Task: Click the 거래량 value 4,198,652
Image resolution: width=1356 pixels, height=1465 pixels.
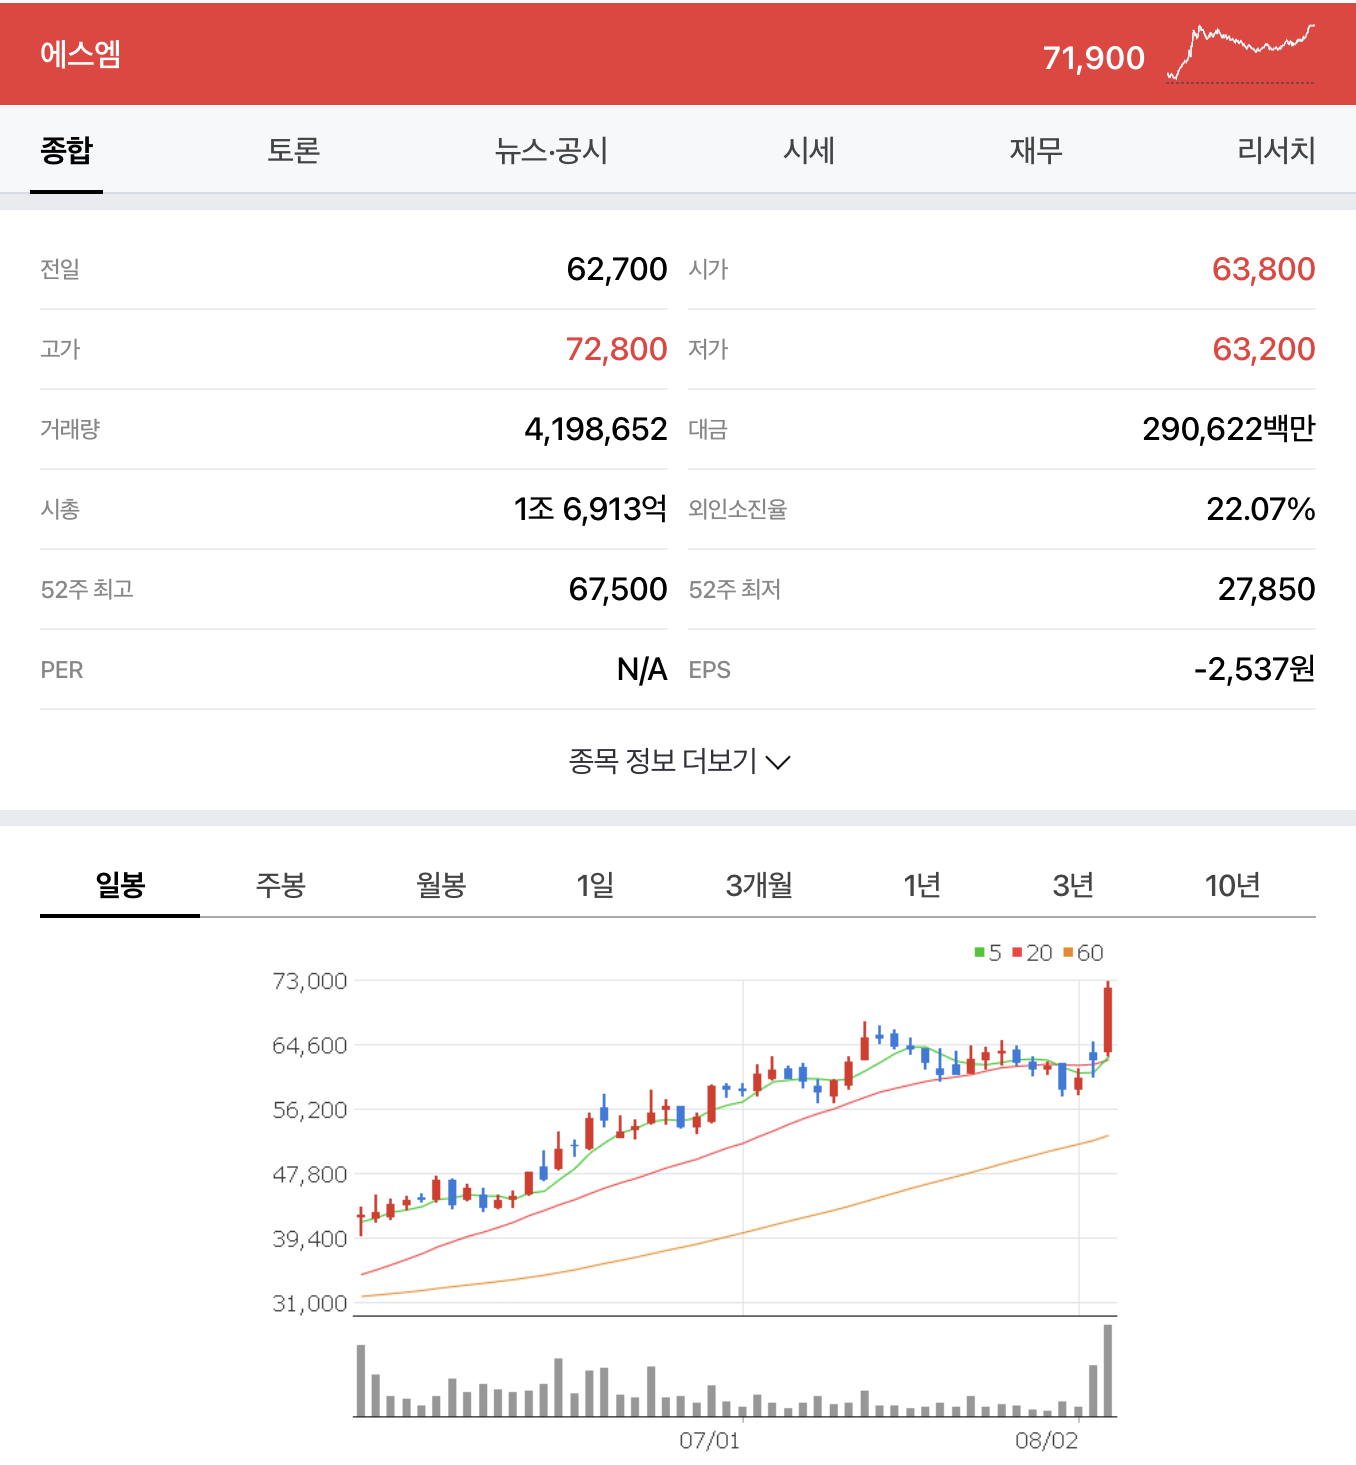Action: click(595, 429)
